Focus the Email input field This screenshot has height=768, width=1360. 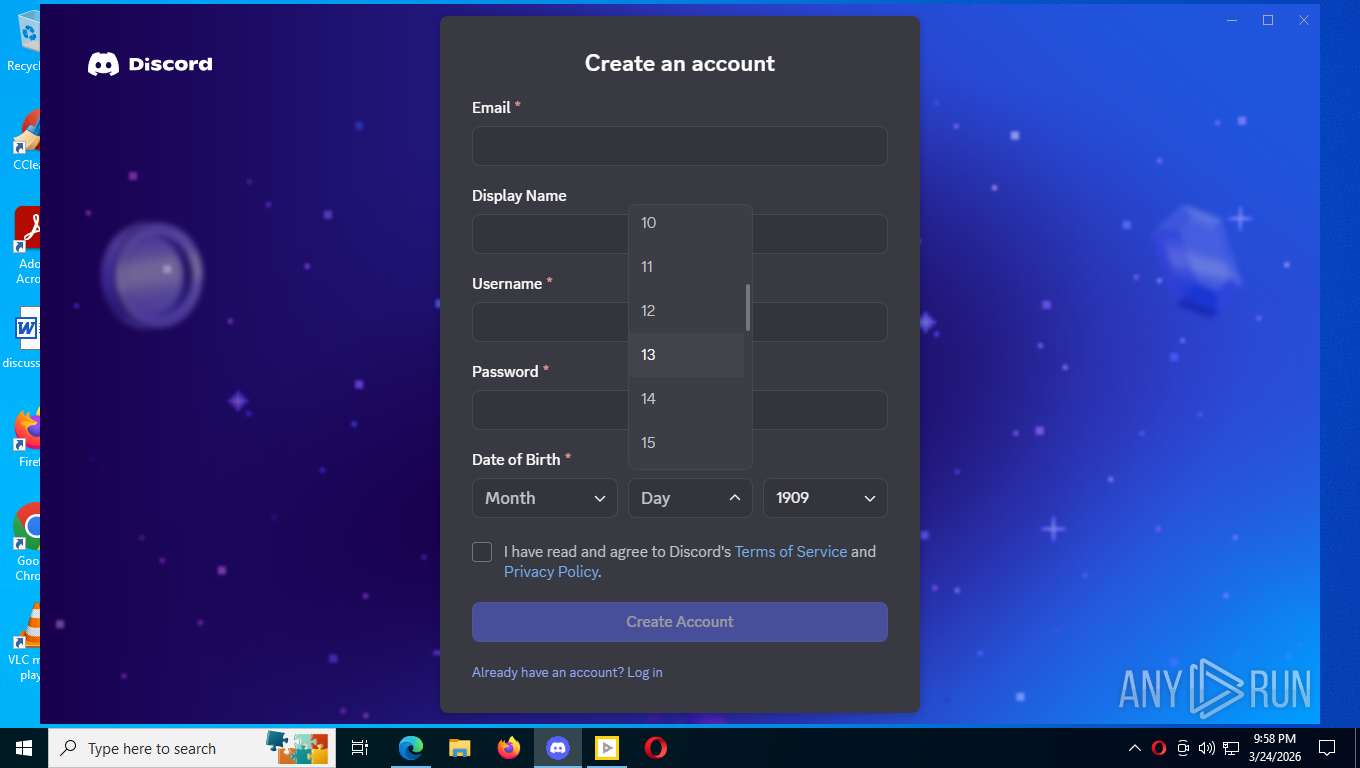[x=680, y=146]
